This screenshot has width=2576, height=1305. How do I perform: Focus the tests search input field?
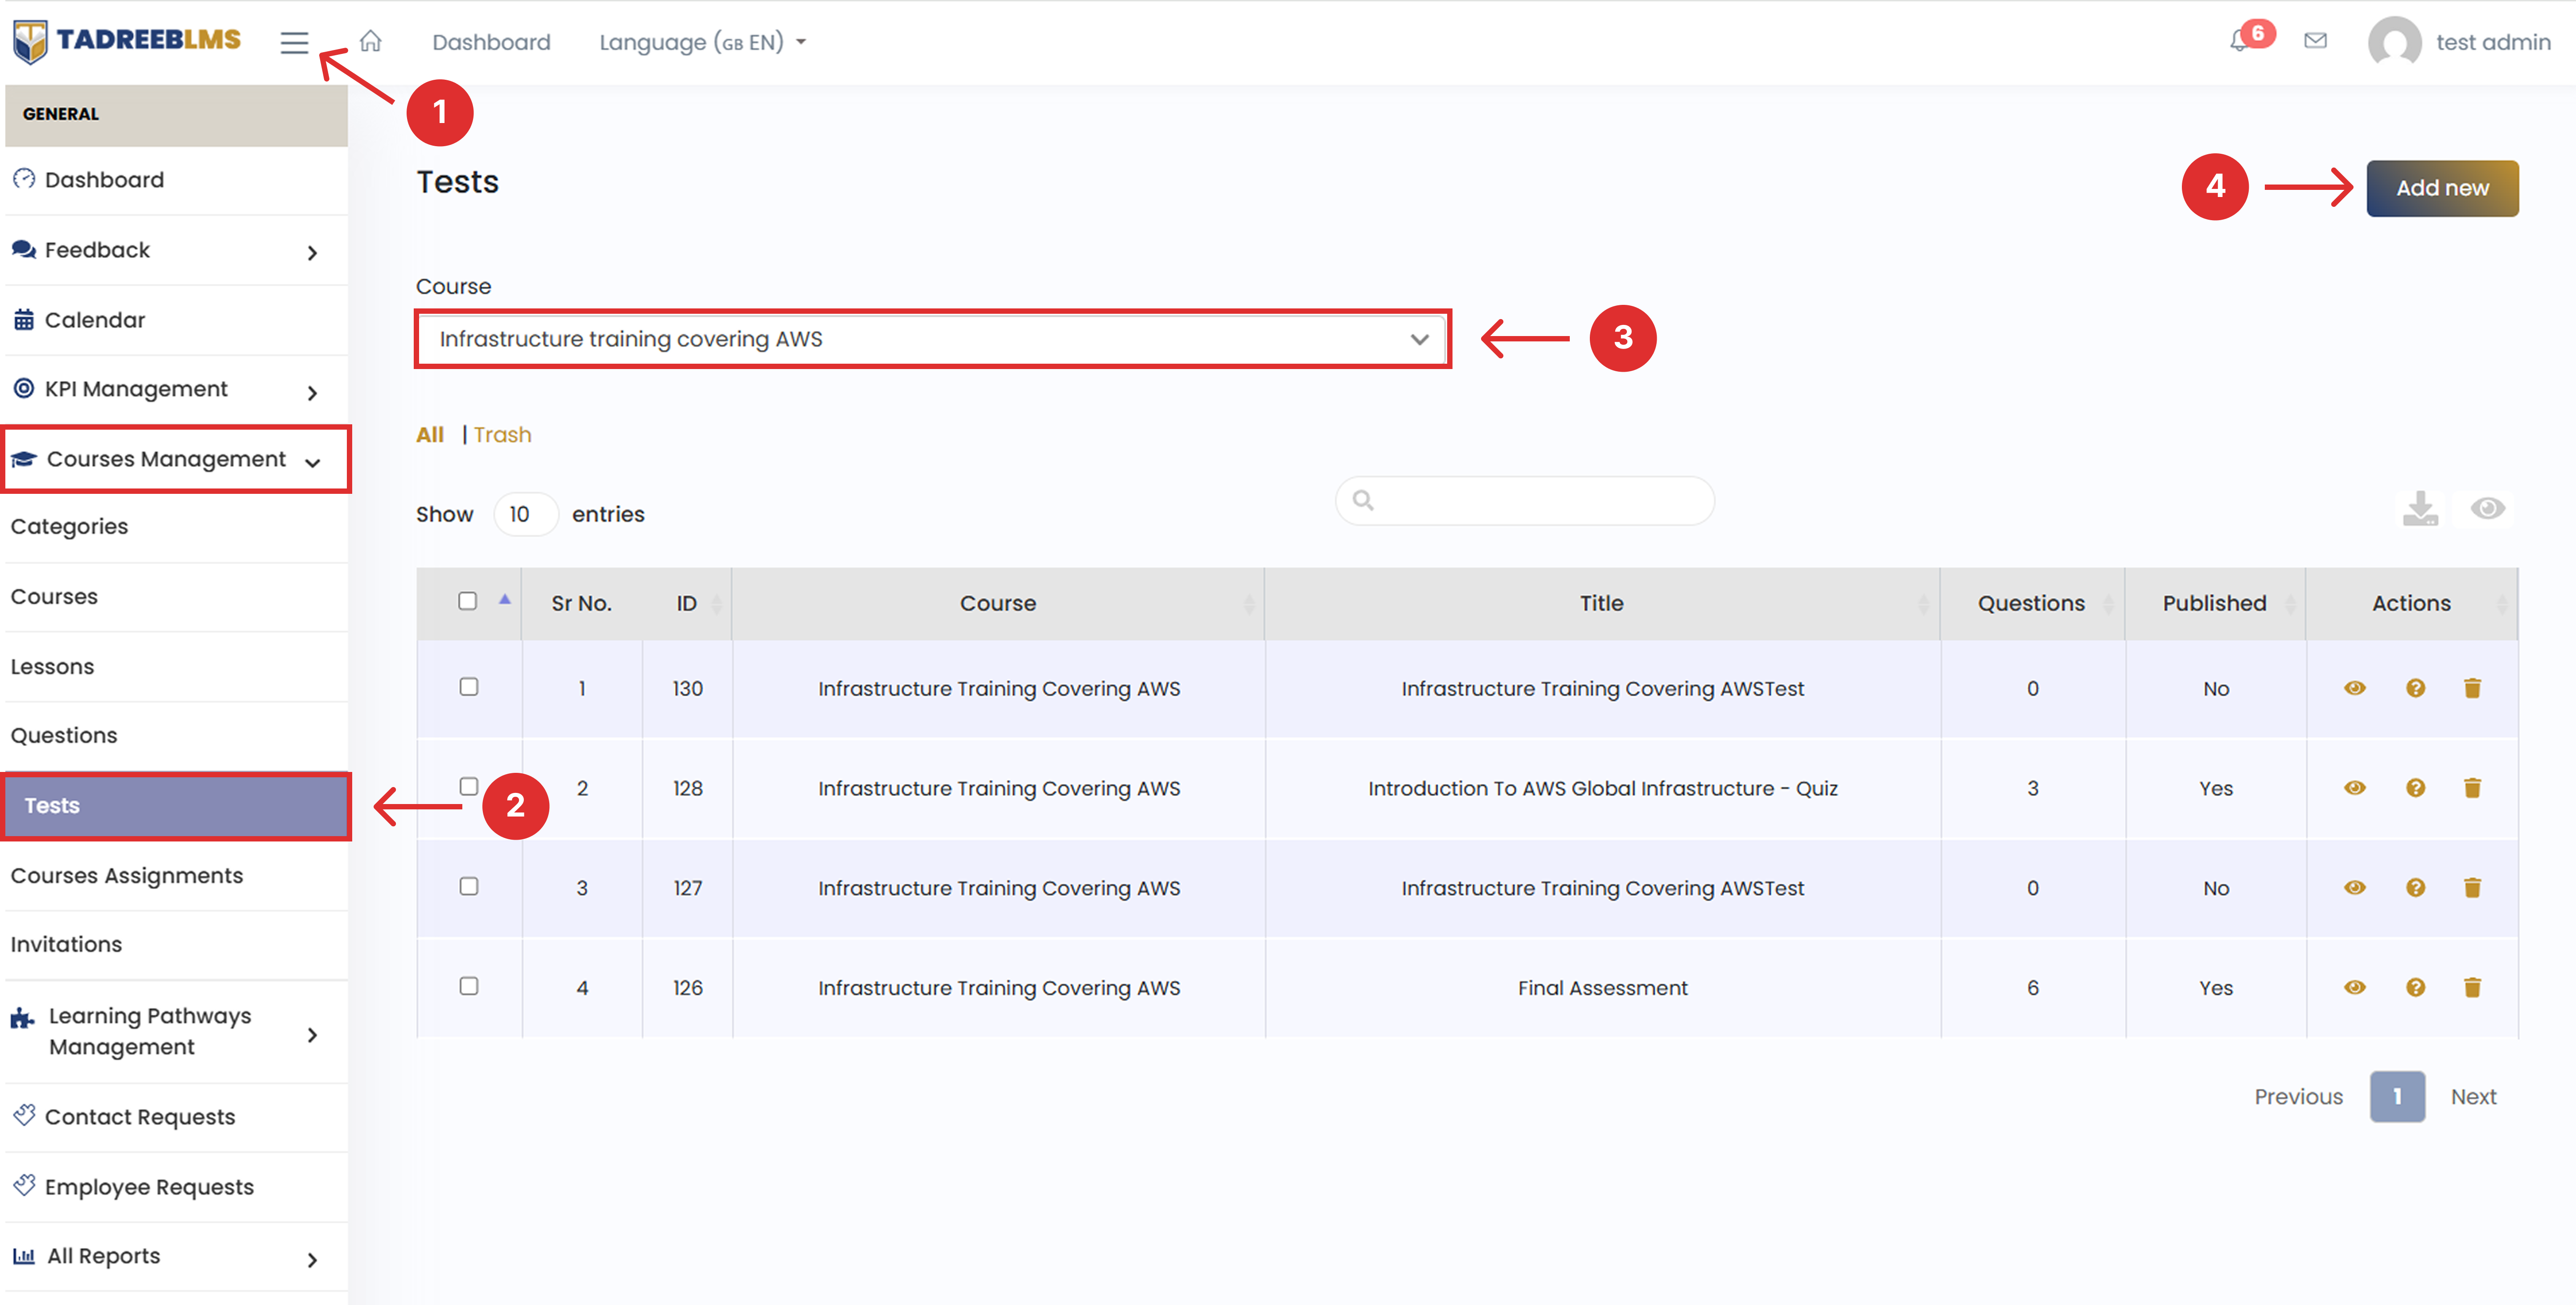(x=1525, y=500)
